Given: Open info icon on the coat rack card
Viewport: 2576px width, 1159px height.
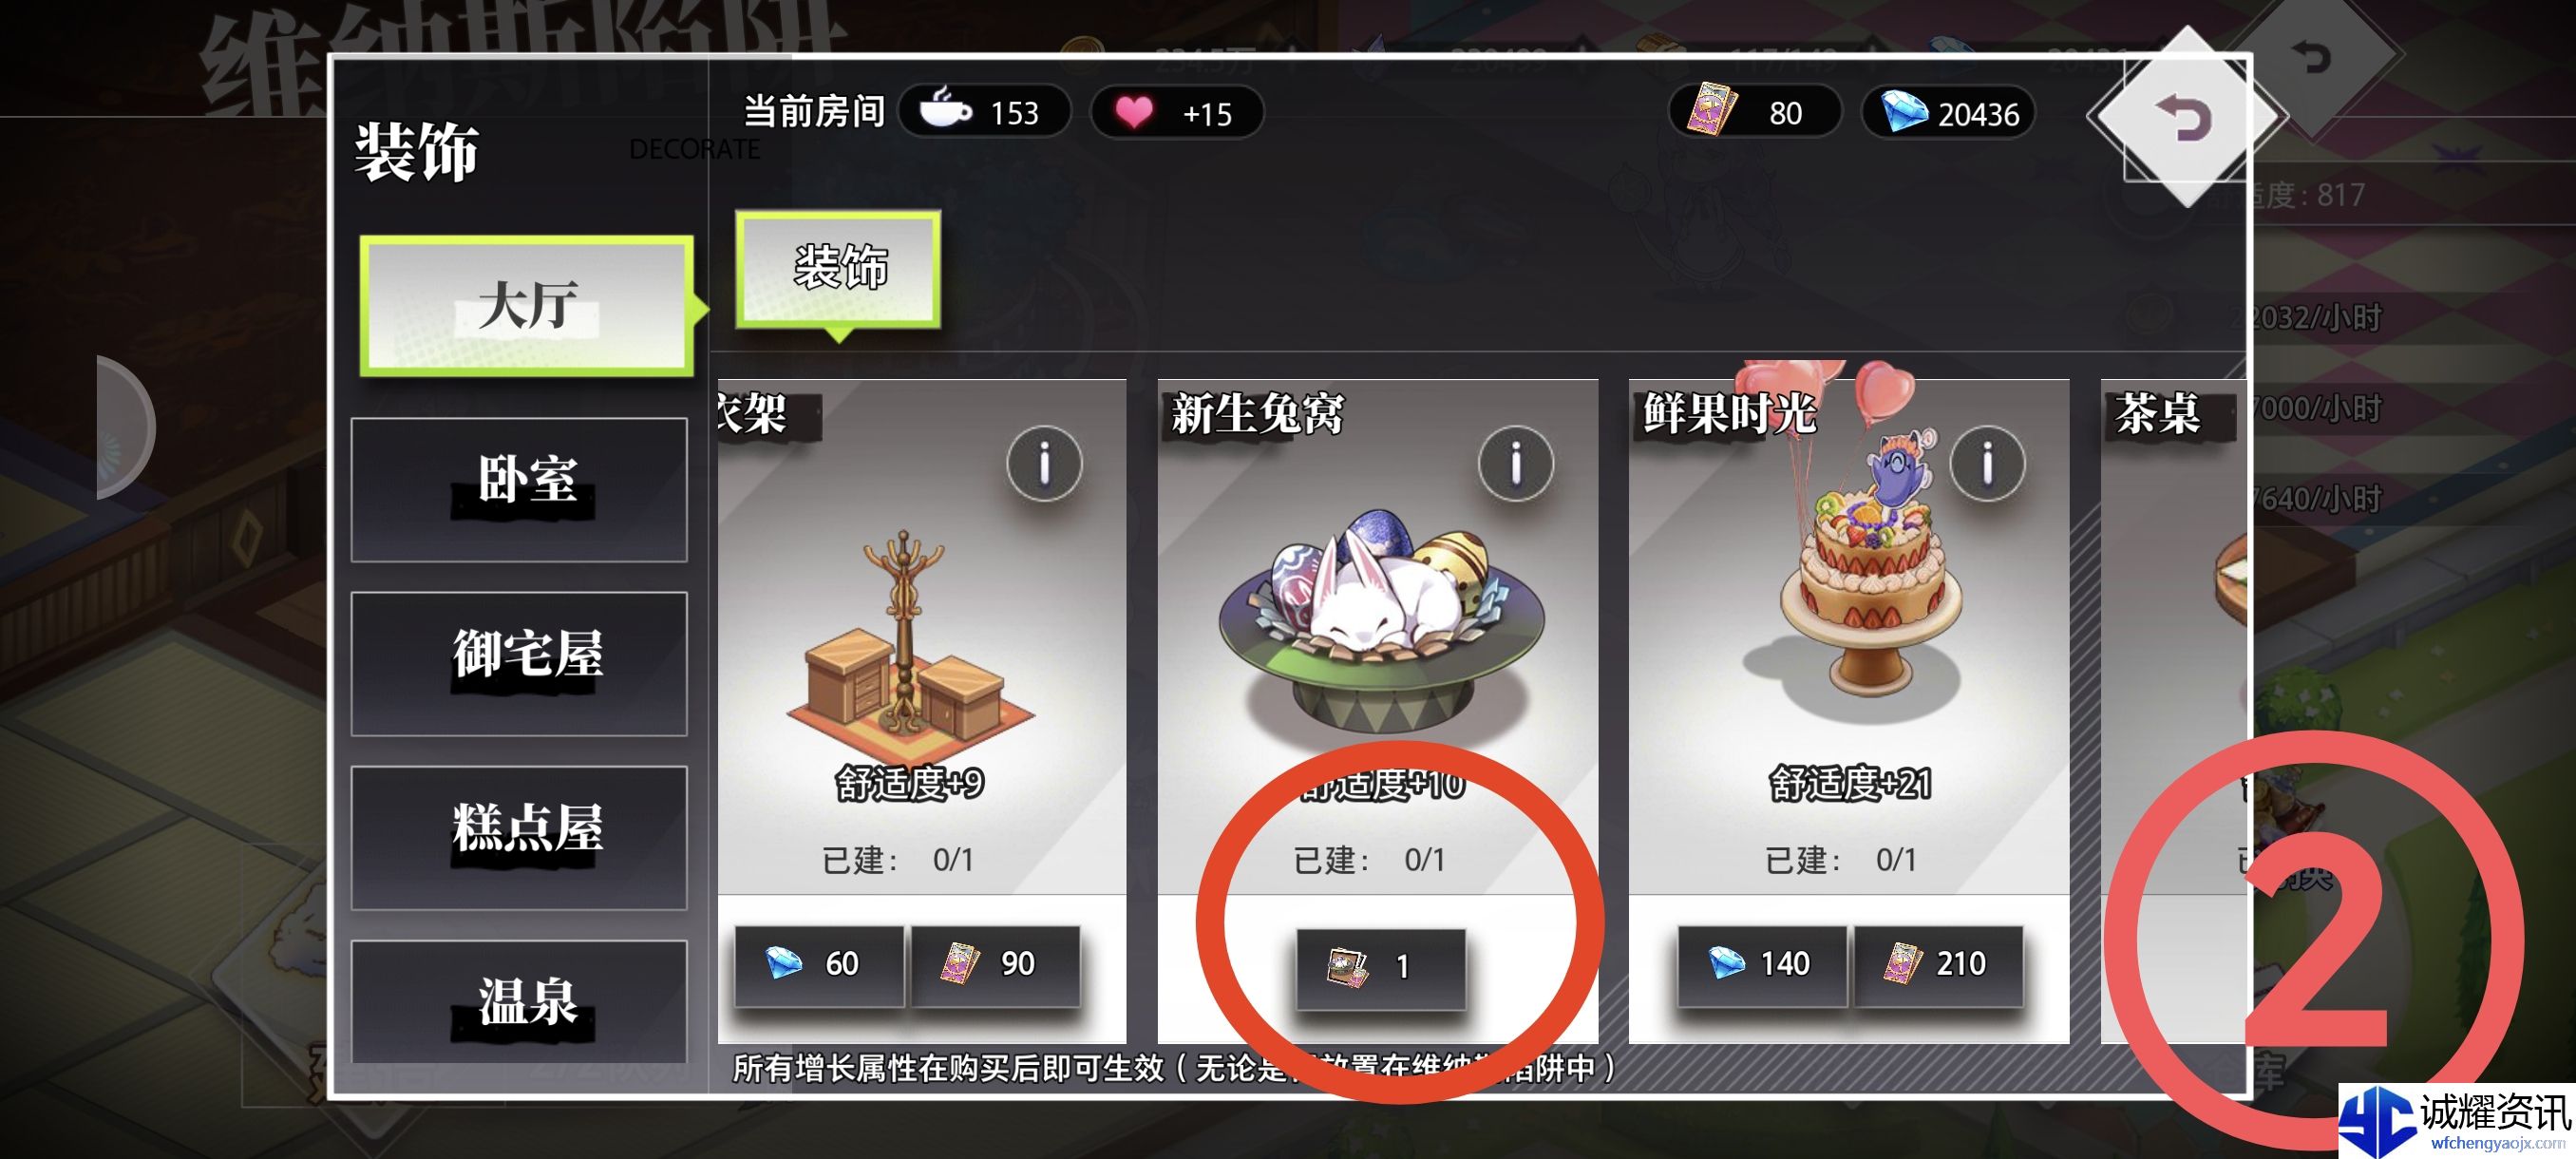Looking at the screenshot, I should [x=1044, y=464].
